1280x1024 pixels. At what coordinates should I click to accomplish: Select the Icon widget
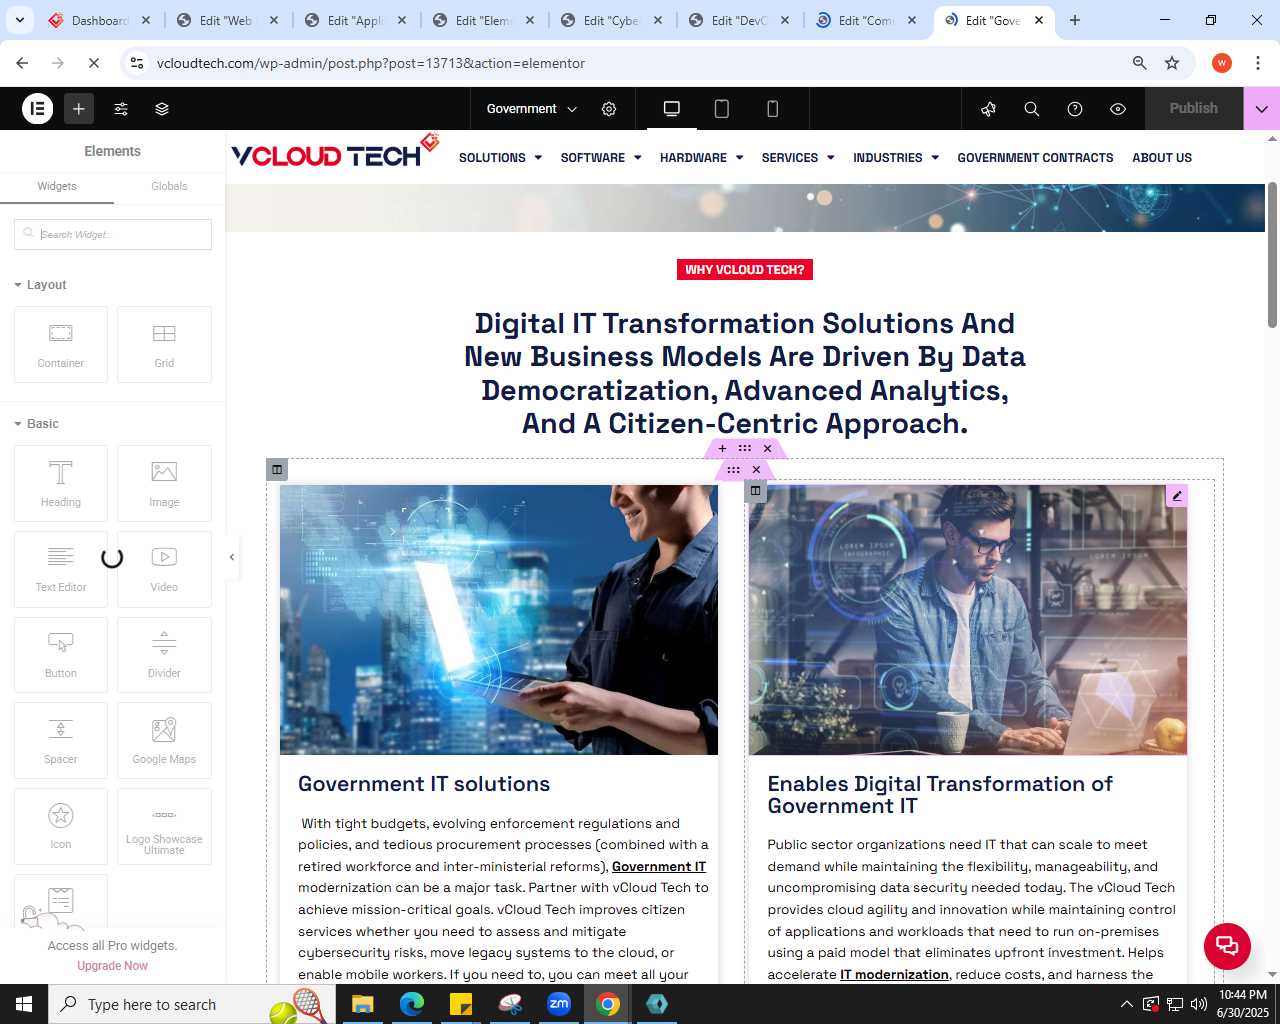point(61,826)
